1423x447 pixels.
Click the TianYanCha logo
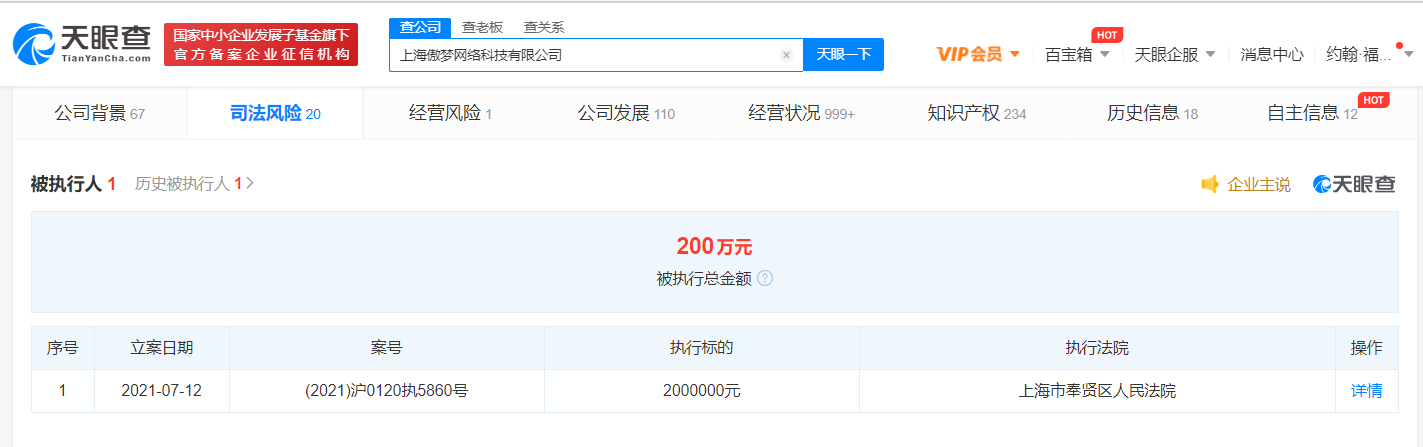tap(81, 44)
